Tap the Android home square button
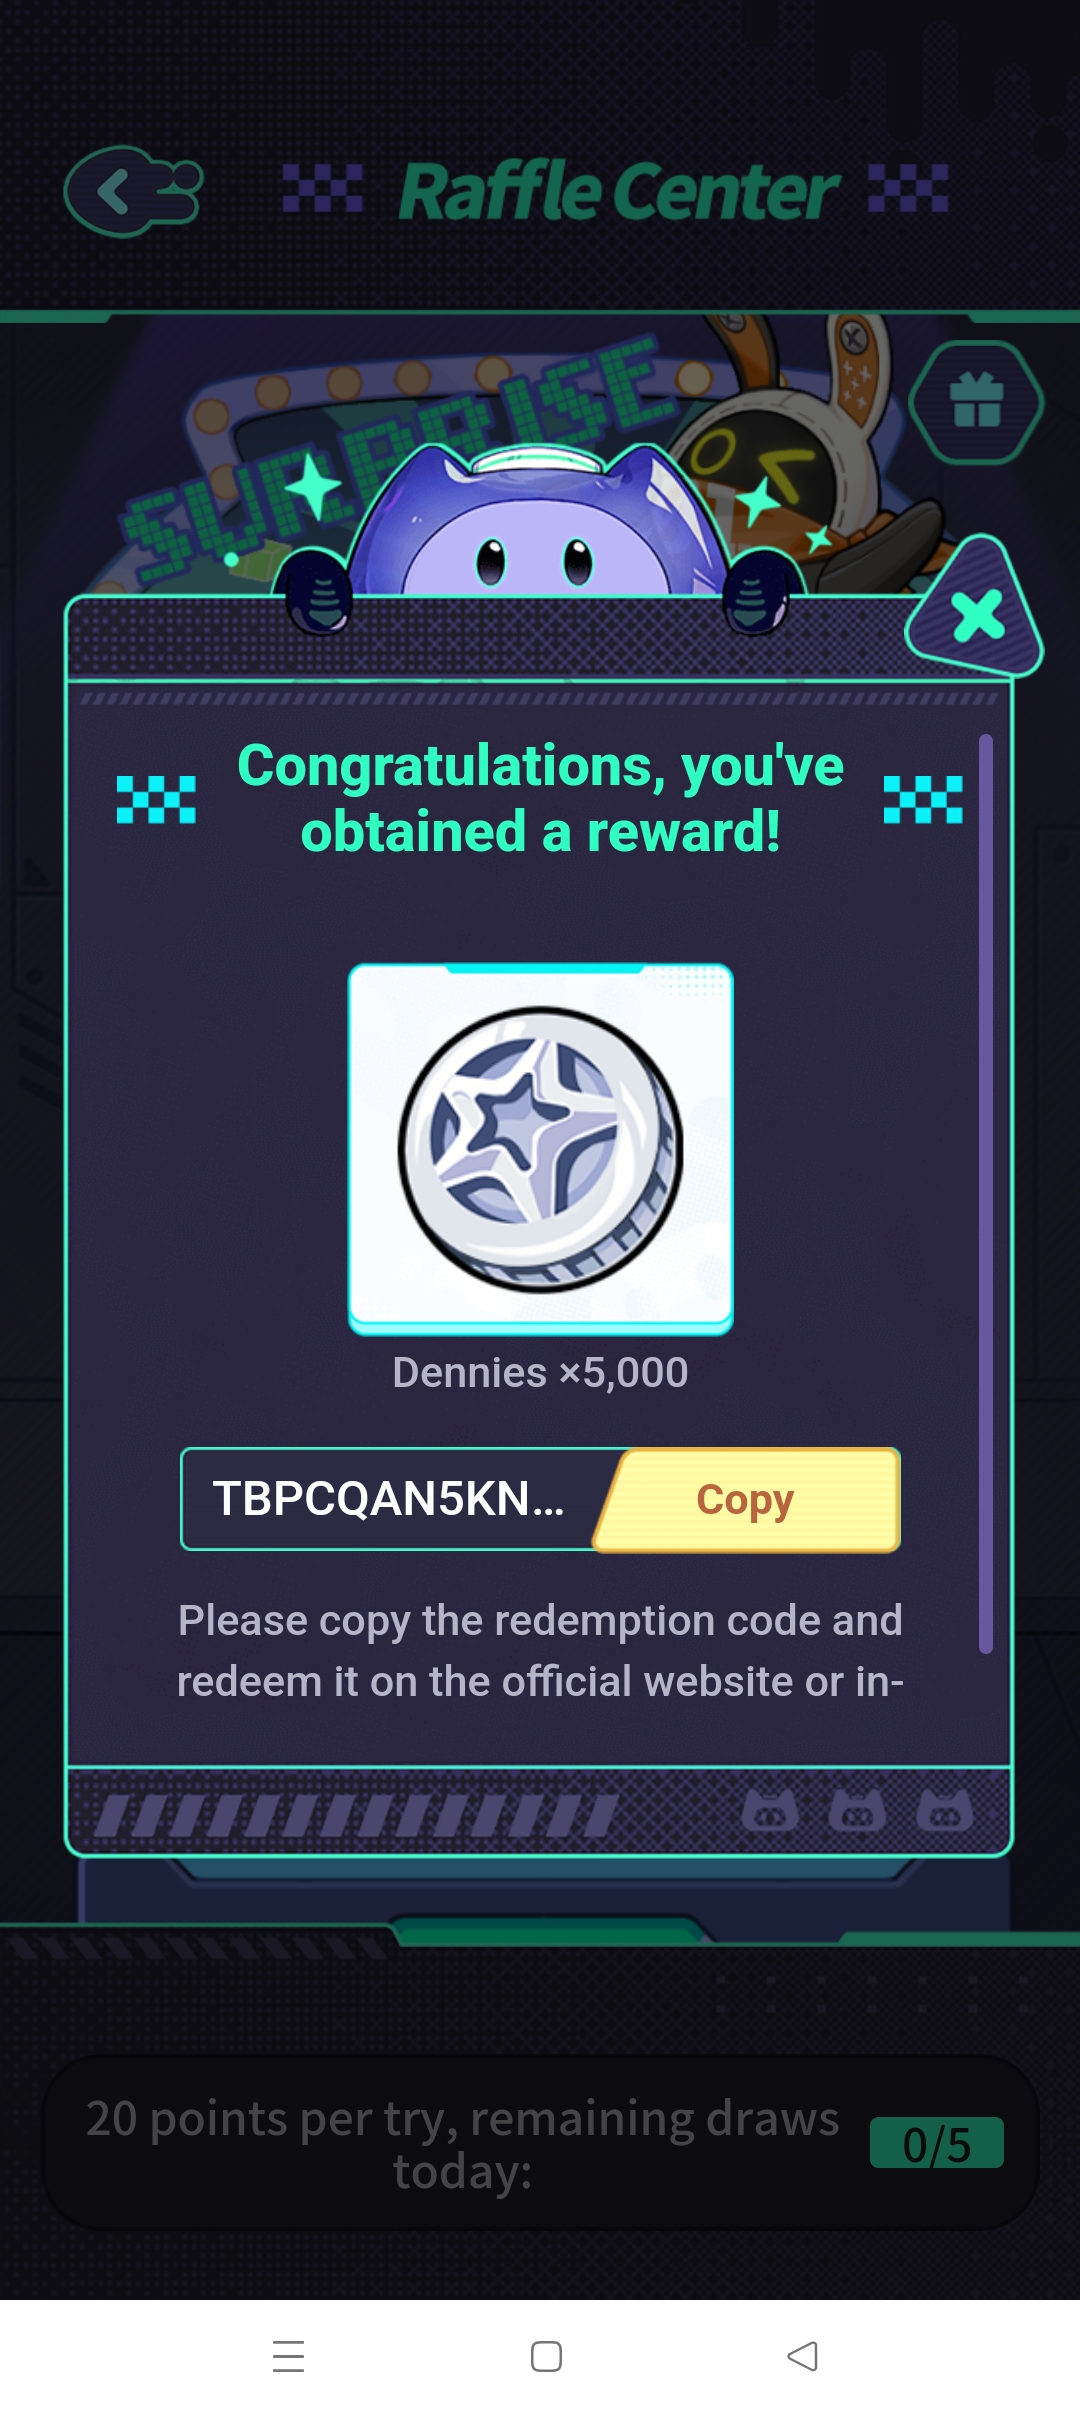Viewport: 1080px width, 2412px height. pyautogui.click(x=546, y=2356)
